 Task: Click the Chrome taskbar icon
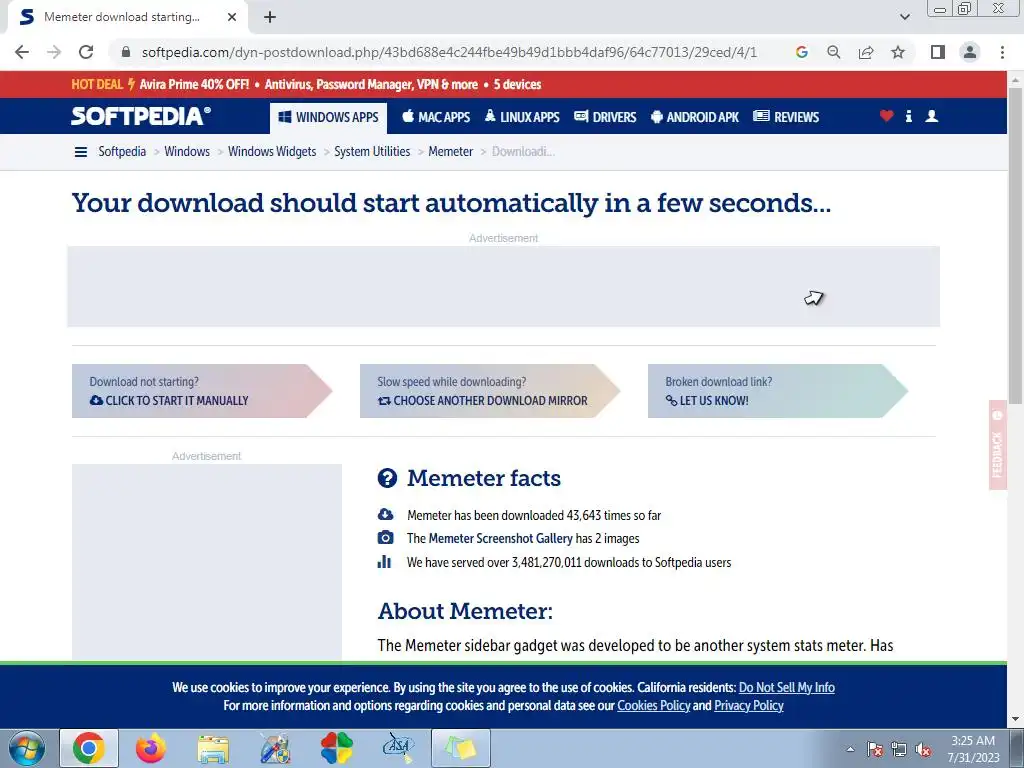point(89,748)
